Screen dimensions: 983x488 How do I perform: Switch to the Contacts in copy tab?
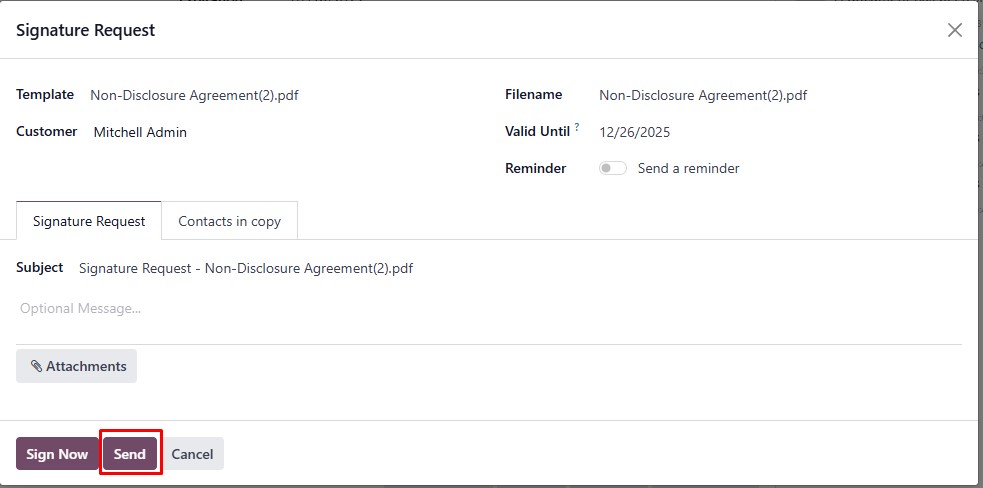pos(229,221)
